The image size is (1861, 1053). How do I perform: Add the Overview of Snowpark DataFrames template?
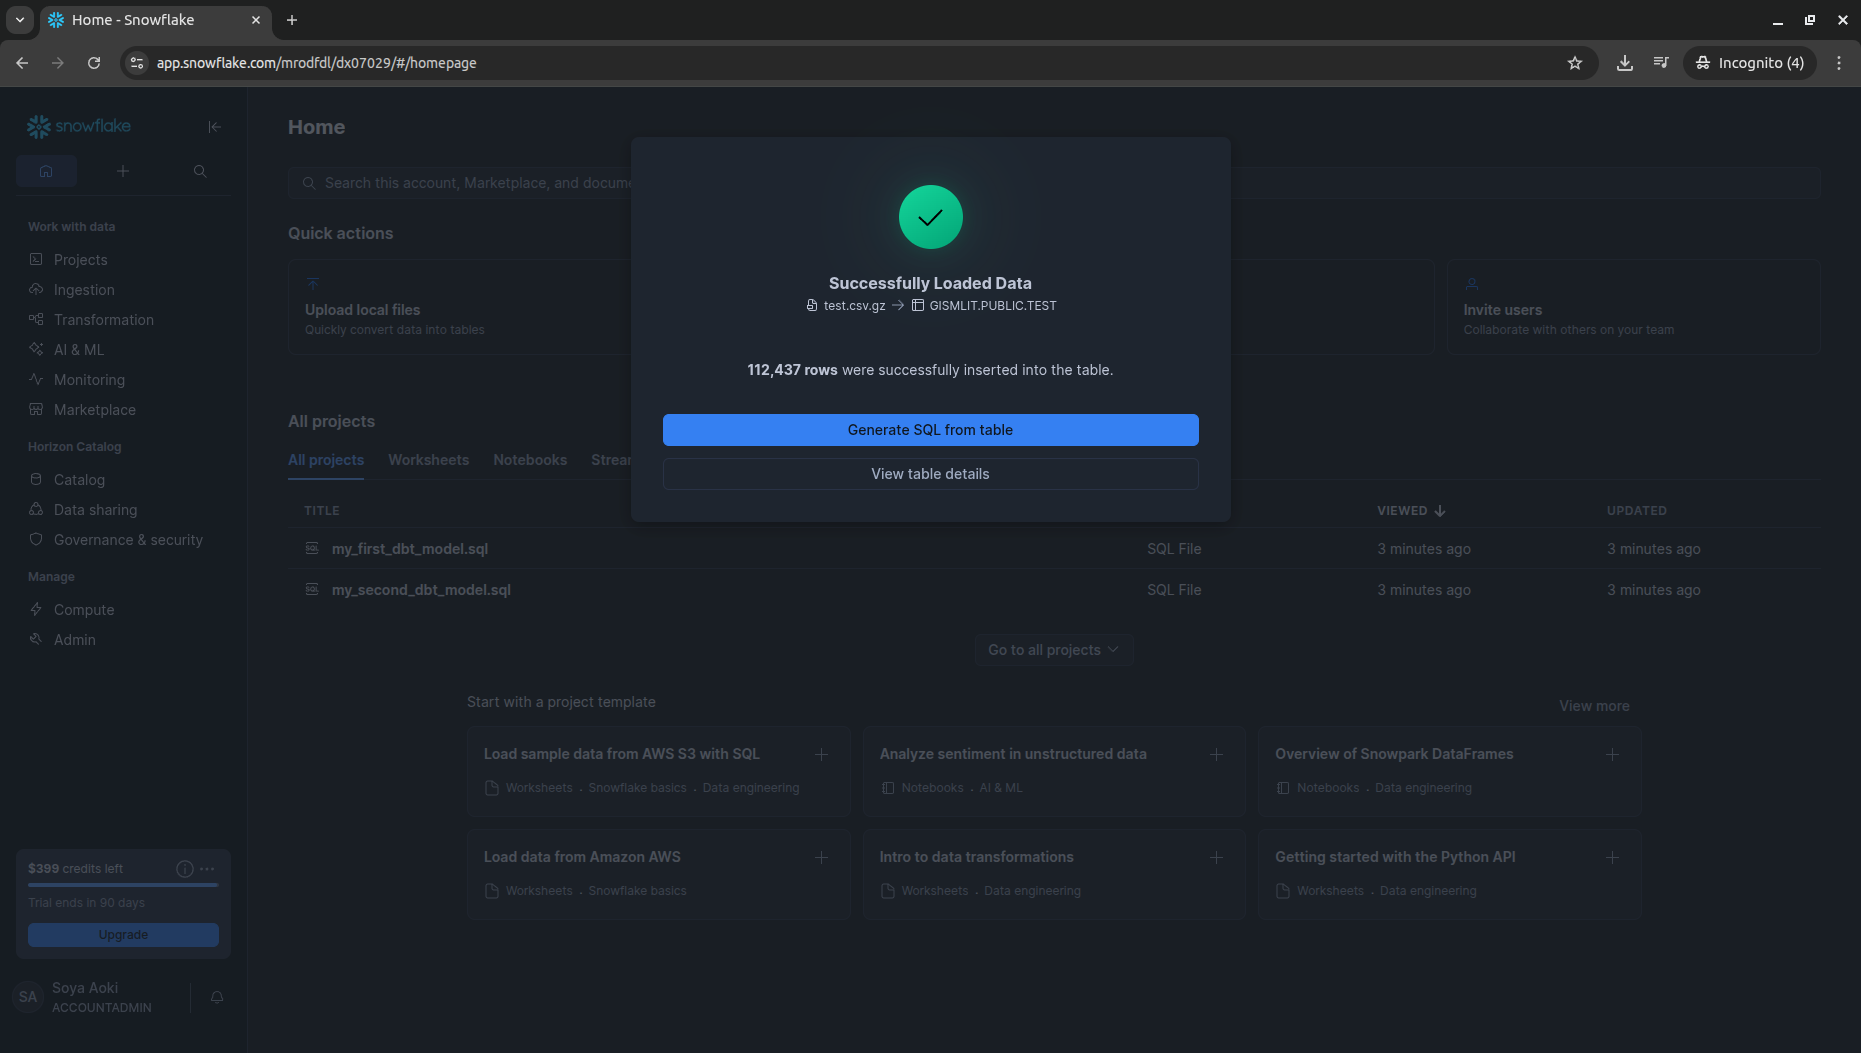click(x=1612, y=754)
